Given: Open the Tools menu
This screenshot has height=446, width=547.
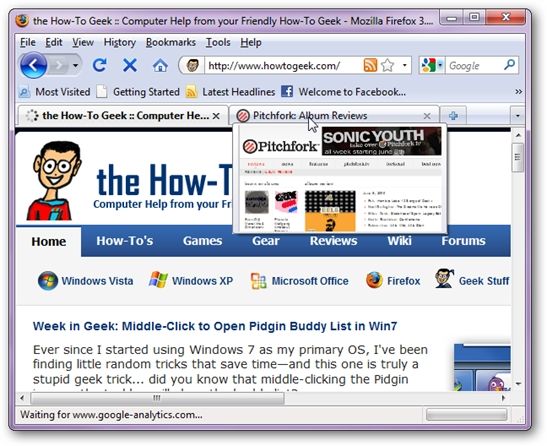Looking at the screenshot, I should [218, 42].
